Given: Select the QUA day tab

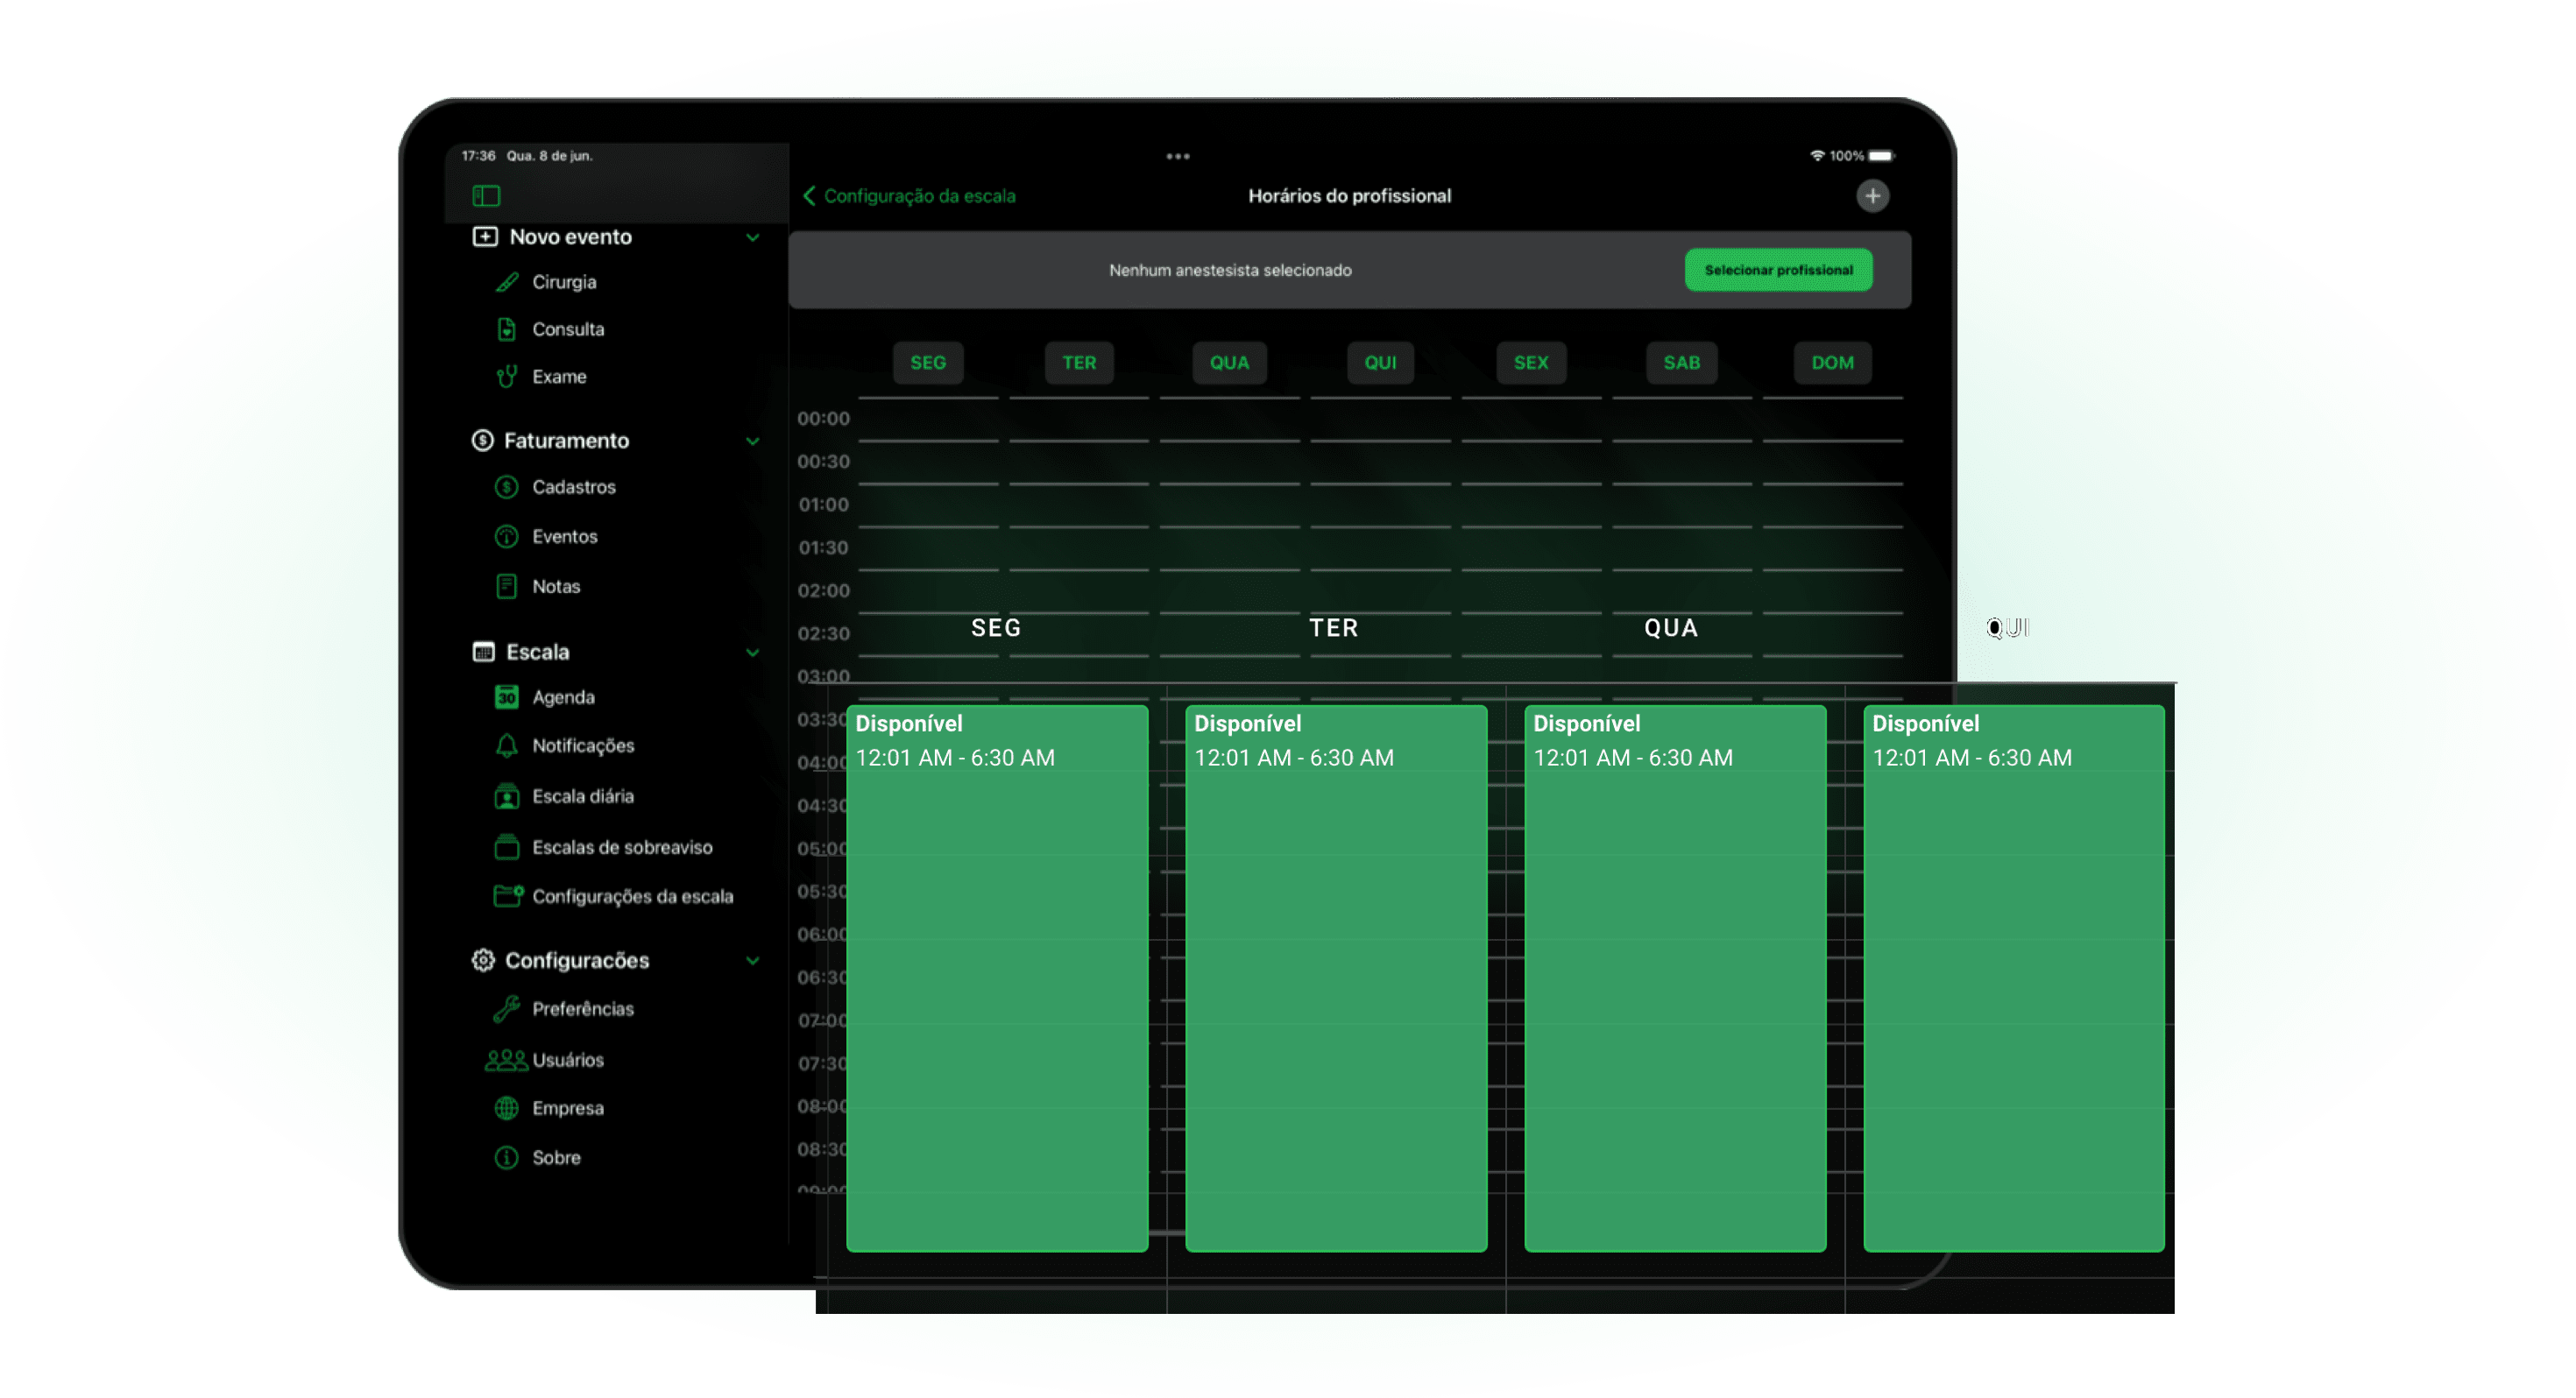Looking at the screenshot, I should pos(1230,363).
